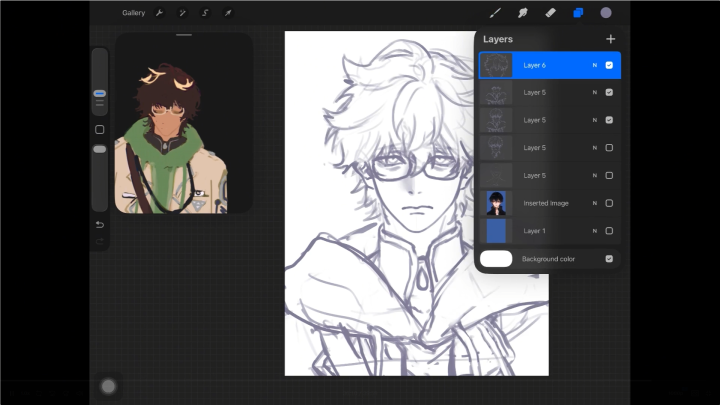Click the Undo arrow

(100, 225)
